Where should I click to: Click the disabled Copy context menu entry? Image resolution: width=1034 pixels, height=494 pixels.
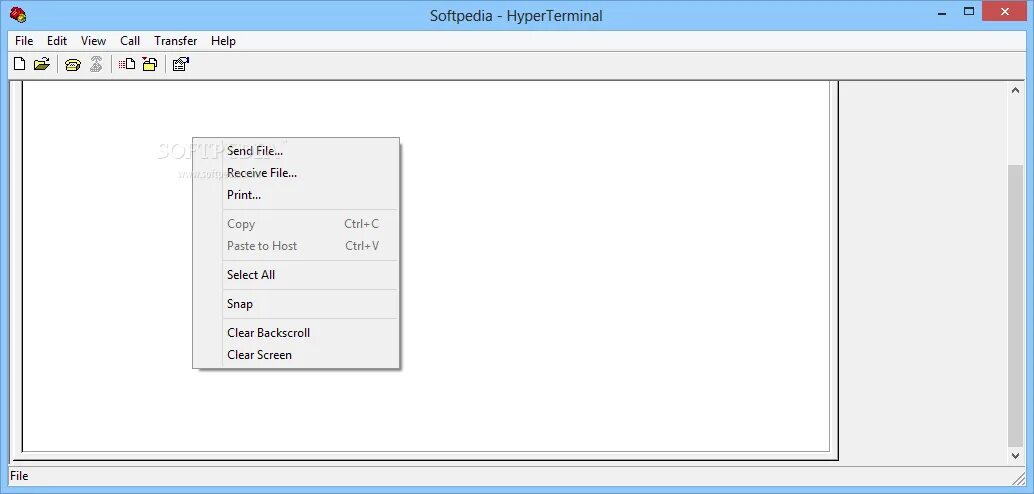[x=296, y=224]
